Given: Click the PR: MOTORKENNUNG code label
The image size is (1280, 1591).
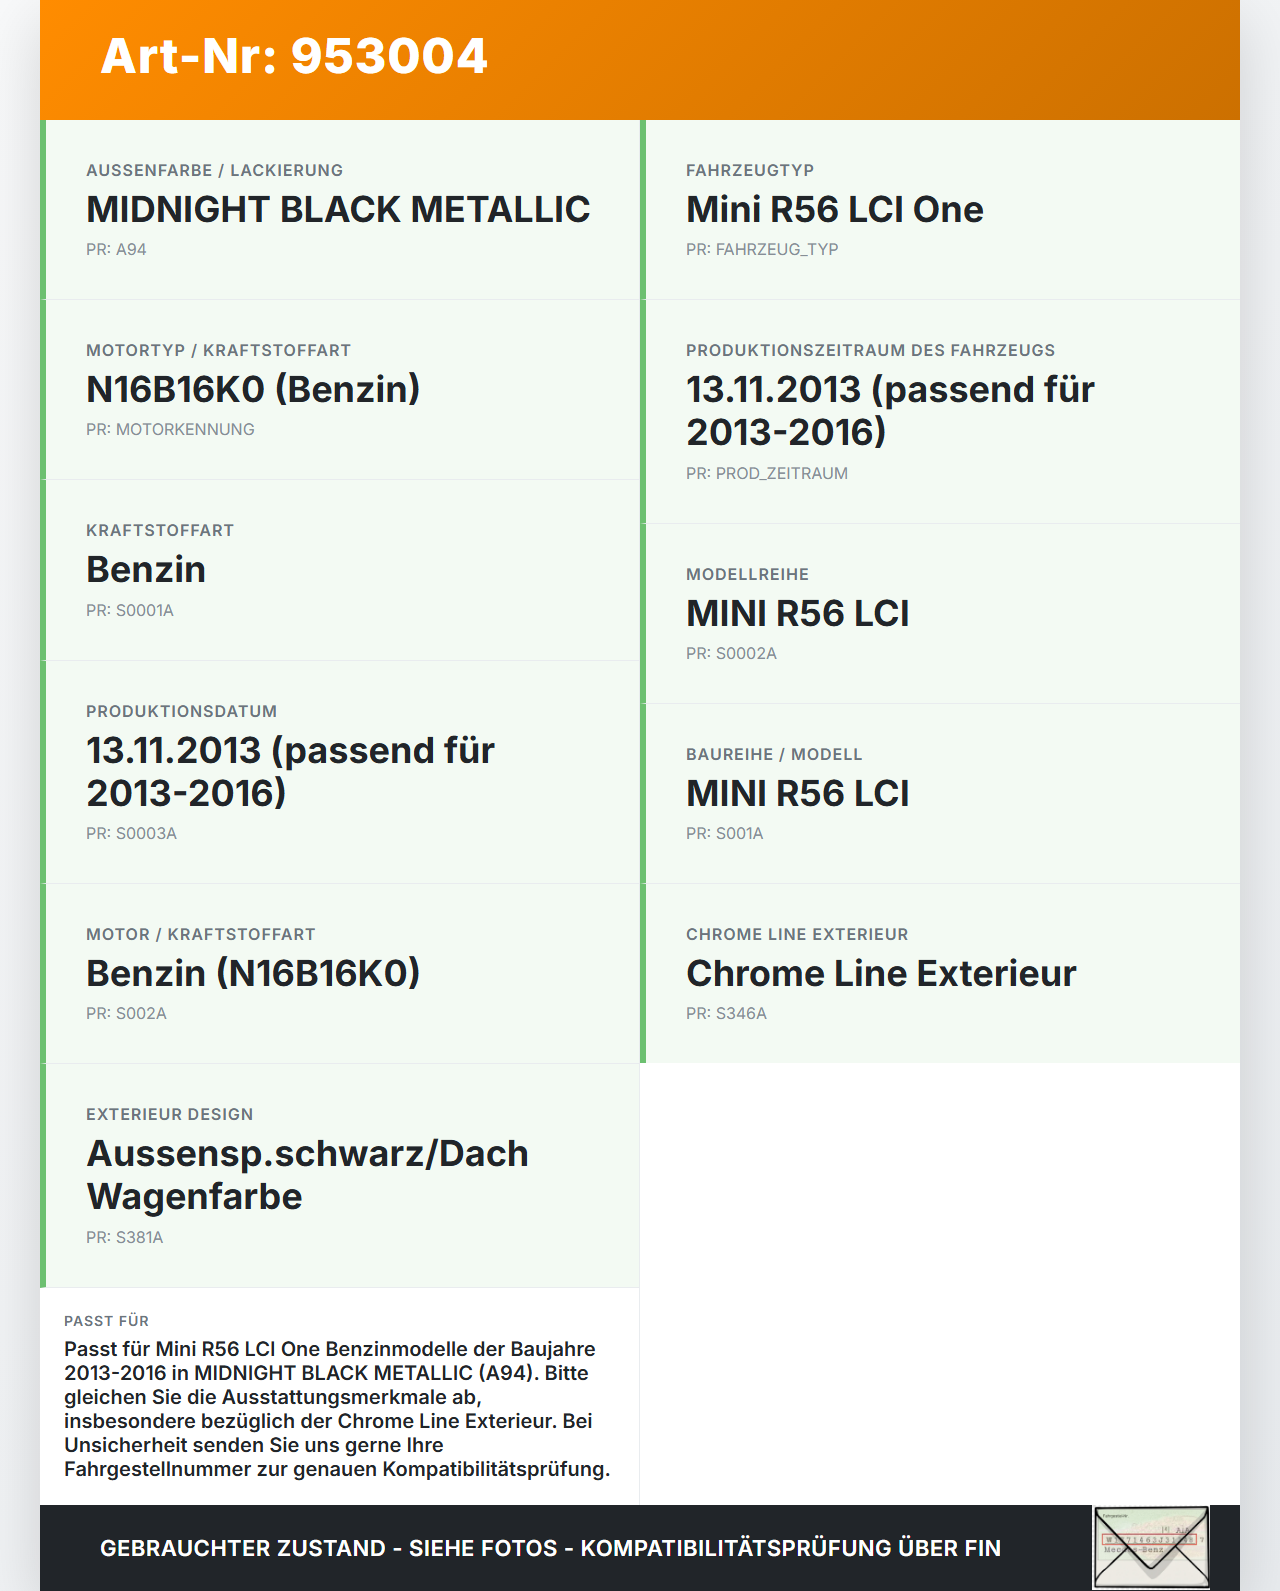Looking at the screenshot, I should (170, 430).
